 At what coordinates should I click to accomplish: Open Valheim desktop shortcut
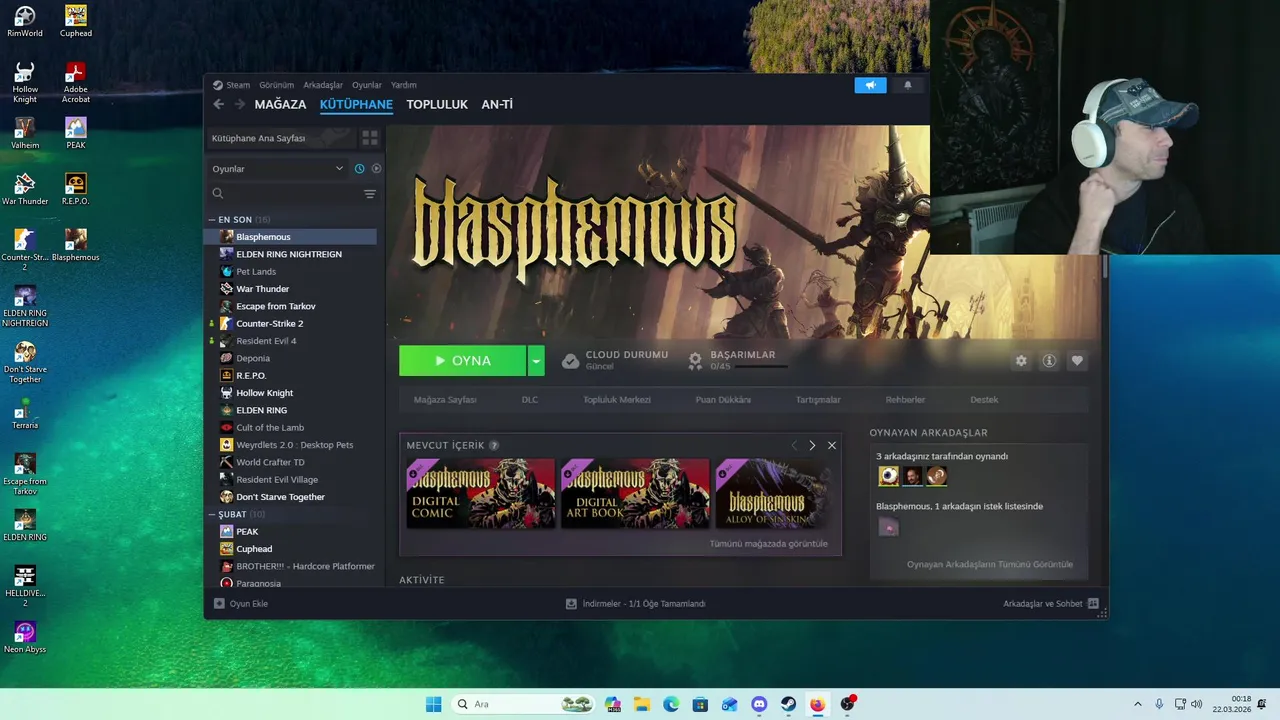tap(25, 133)
